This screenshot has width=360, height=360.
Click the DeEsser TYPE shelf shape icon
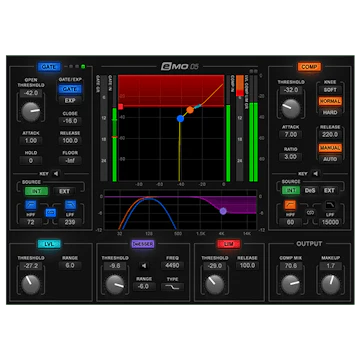(x=172, y=287)
